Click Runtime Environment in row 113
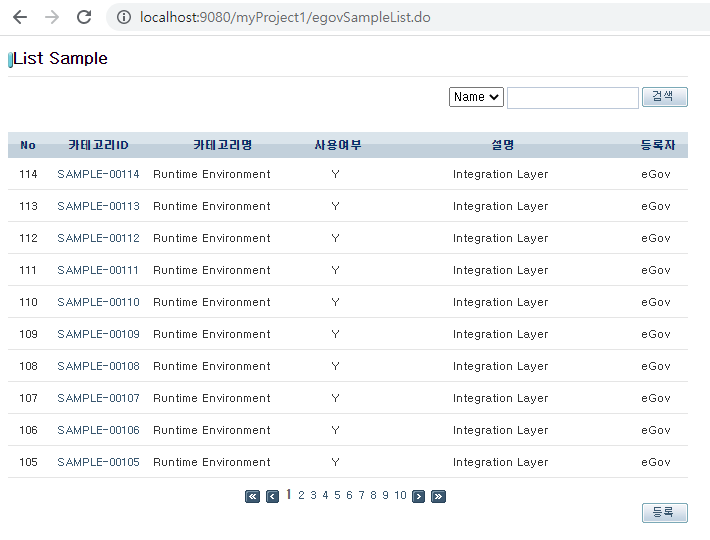Viewport: 710px width, 540px height. pyautogui.click(x=211, y=206)
